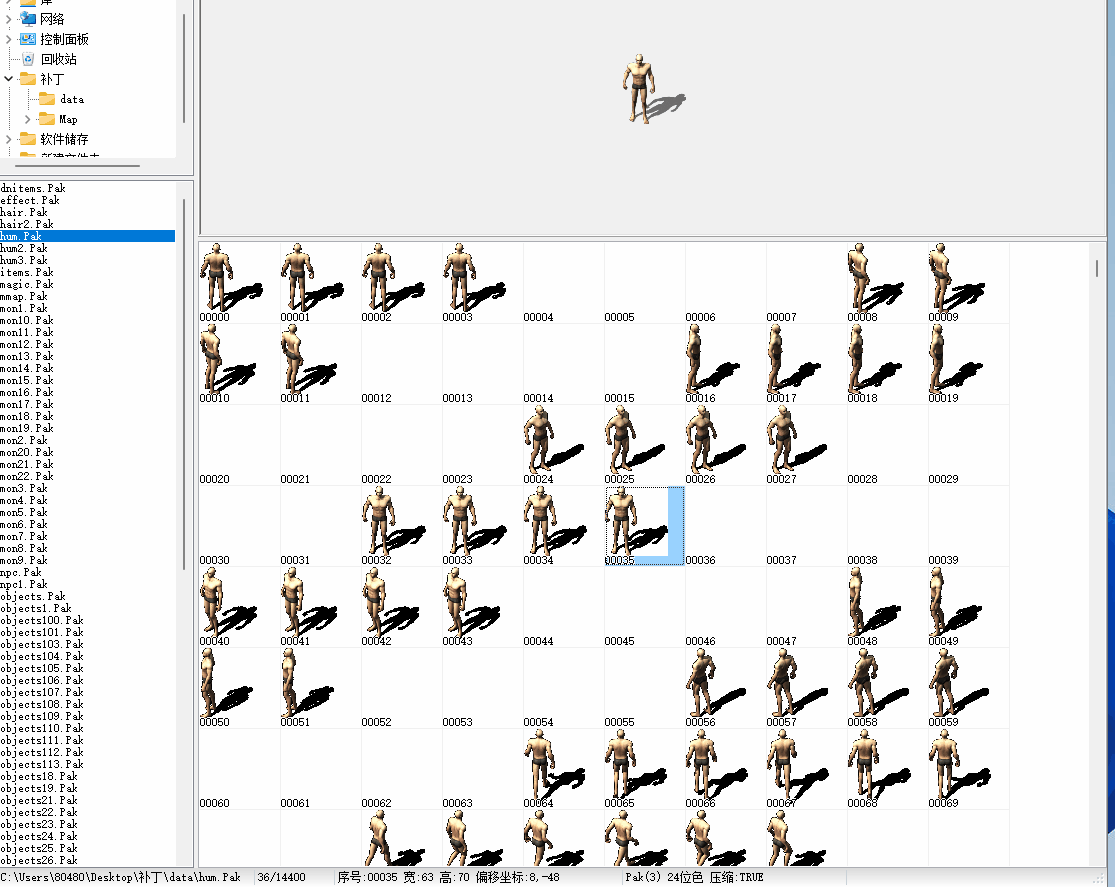Screen dimensions: 1115x887
Task: Open mmap.Pak in the file list
Action: coord(24,297)
